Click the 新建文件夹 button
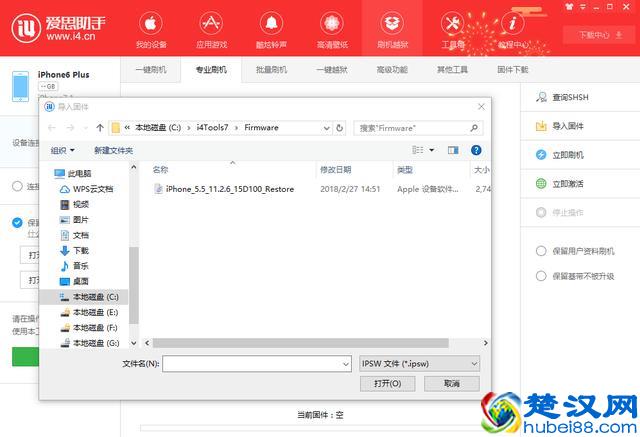Screen dimensions: 640x437 (x=113, y=150)
